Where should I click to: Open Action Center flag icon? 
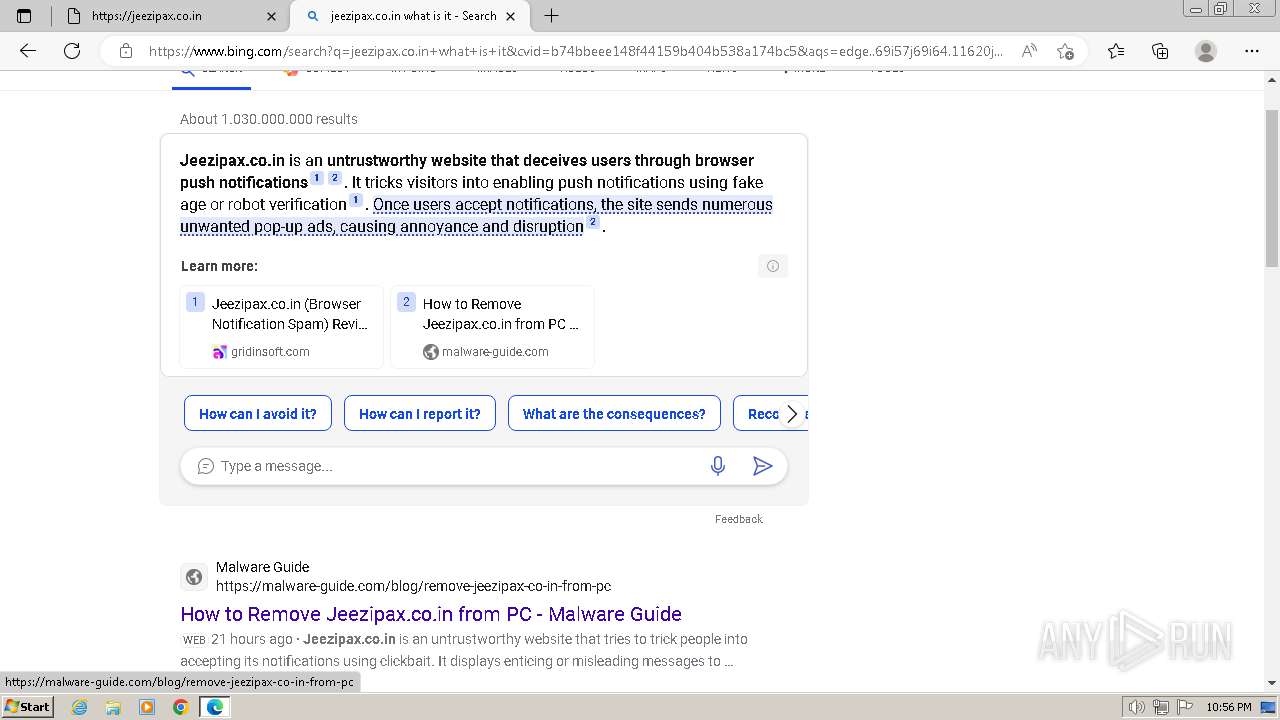click(1185, 707)
